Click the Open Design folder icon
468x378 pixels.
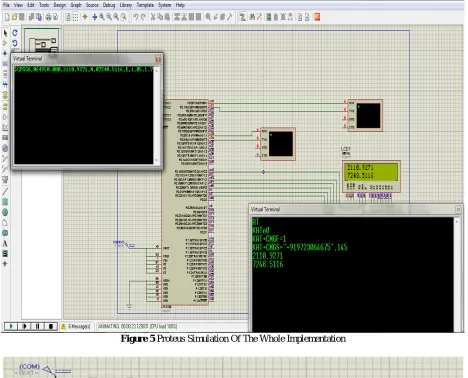coord(14,17)
